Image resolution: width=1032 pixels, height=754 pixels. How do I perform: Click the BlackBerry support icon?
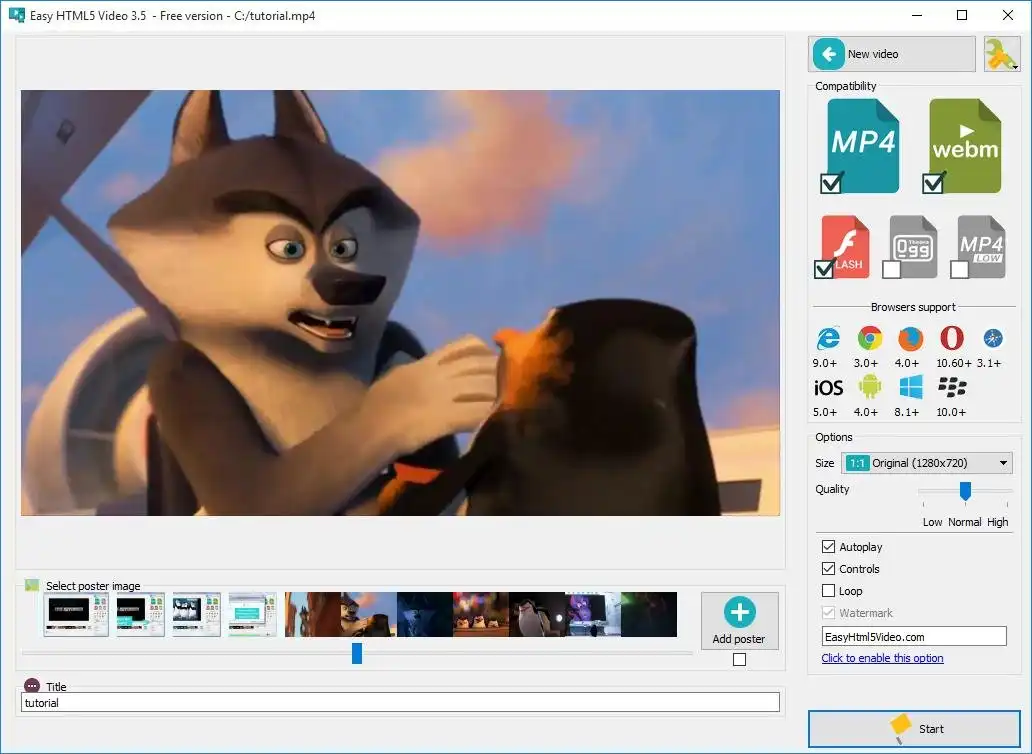[x=952, y=388]
